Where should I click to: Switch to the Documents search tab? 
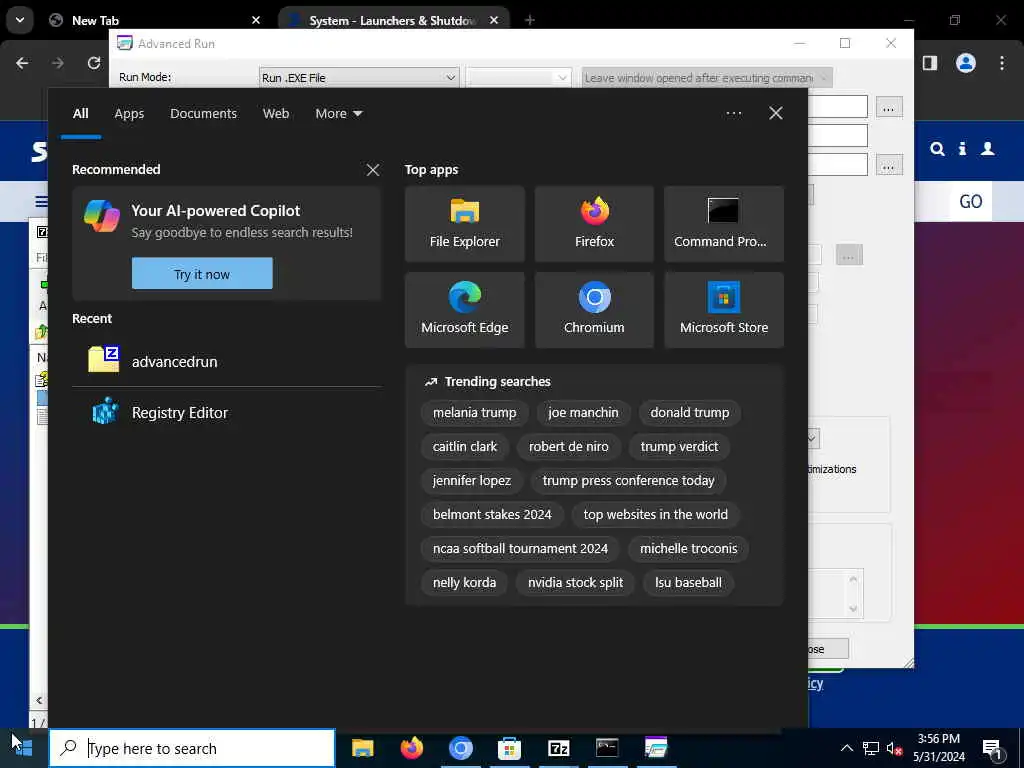tap(203, 114)
